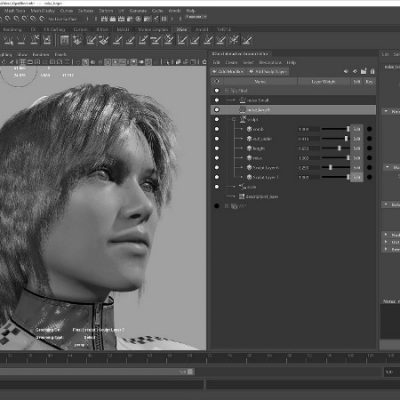Viewport: 400px width, 400px height.
Task: Collapse the second section arrow in the right panel
Action: coord(387,166)
